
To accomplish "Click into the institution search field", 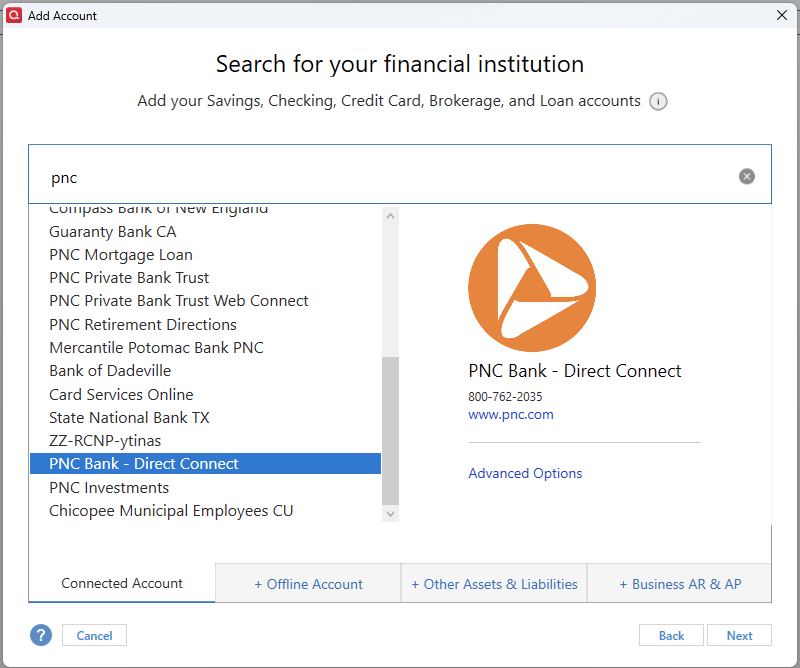I will click(x=399, y=174).
